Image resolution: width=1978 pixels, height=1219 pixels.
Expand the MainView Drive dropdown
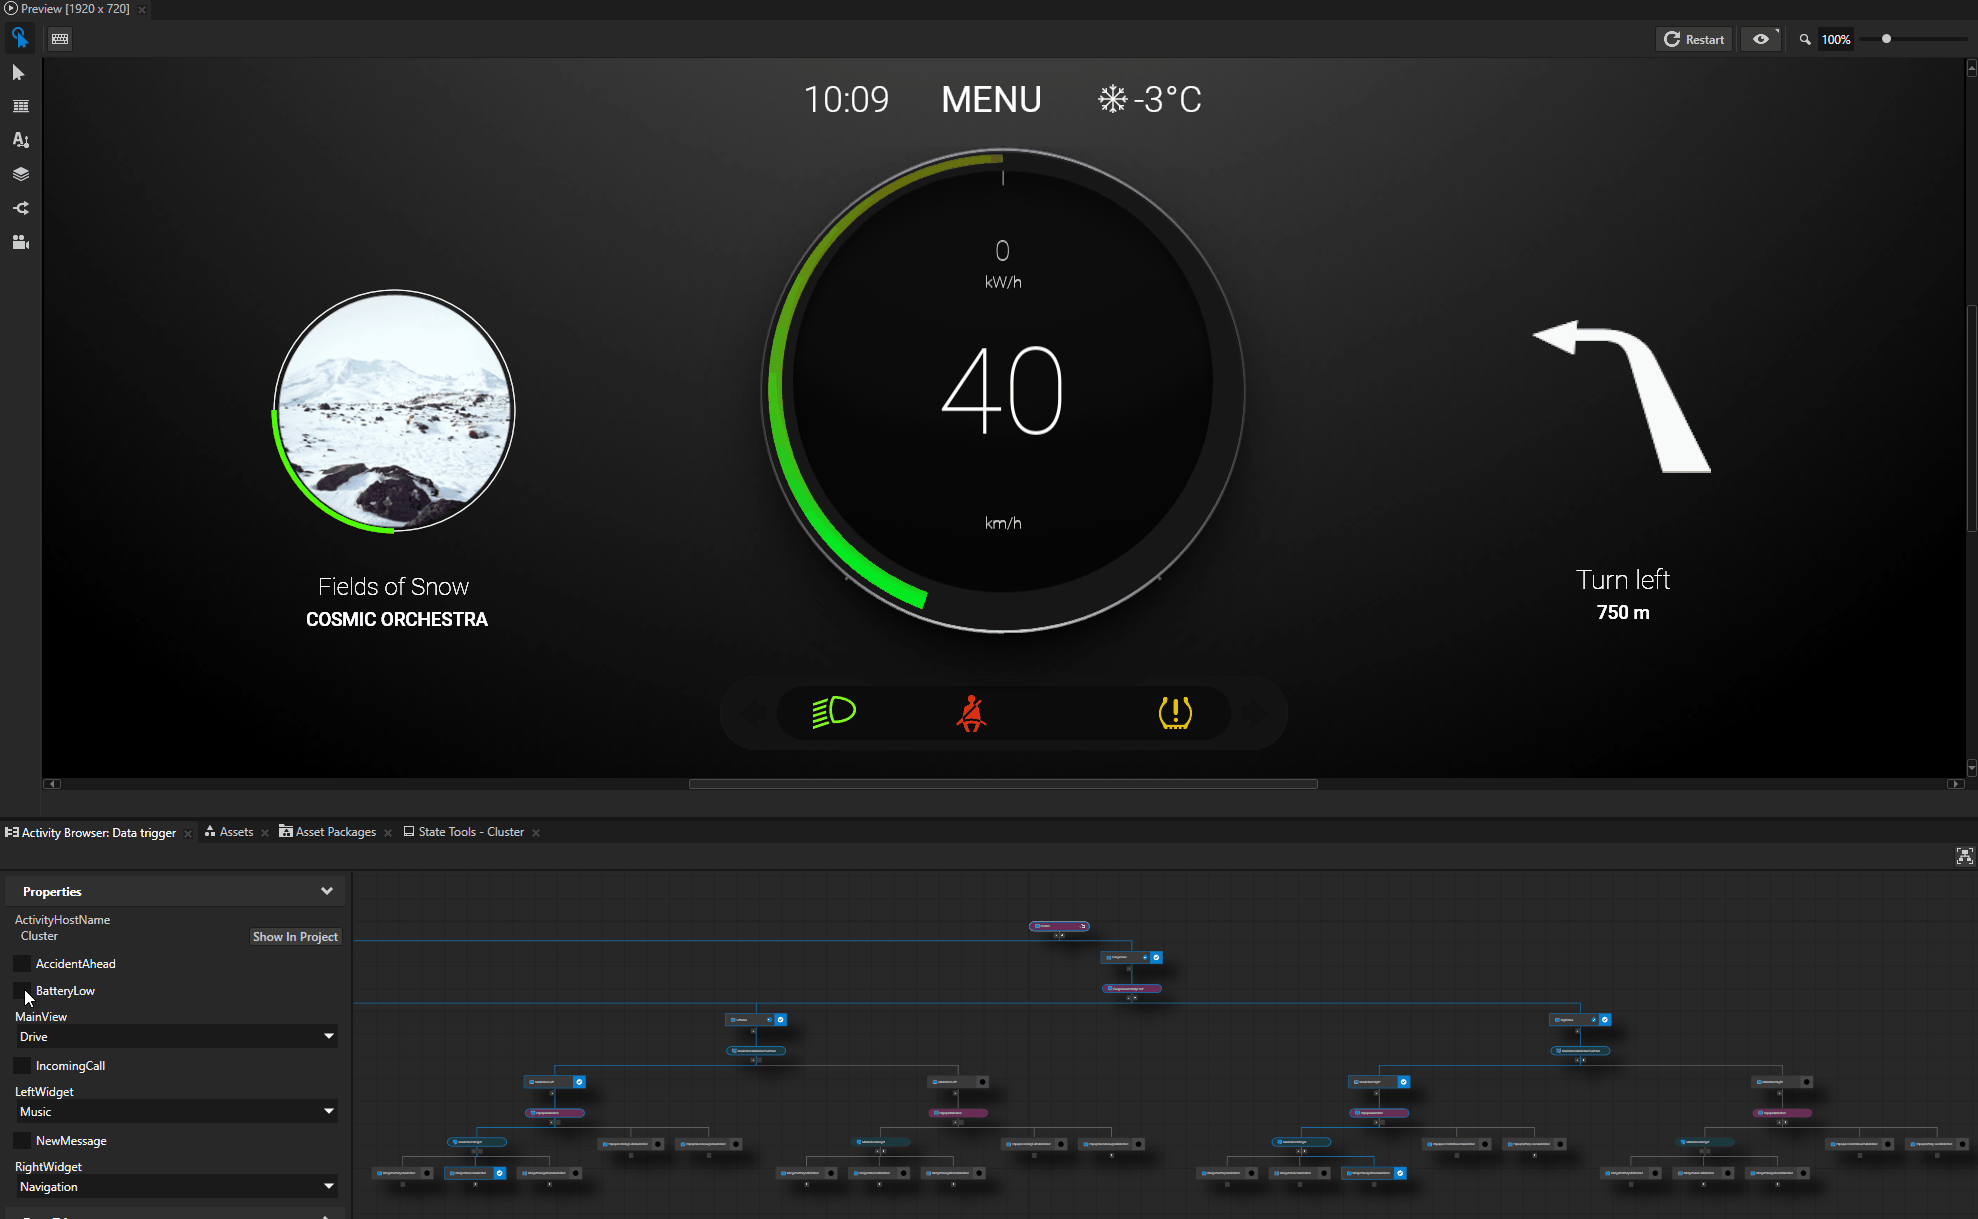point(328,1037)
